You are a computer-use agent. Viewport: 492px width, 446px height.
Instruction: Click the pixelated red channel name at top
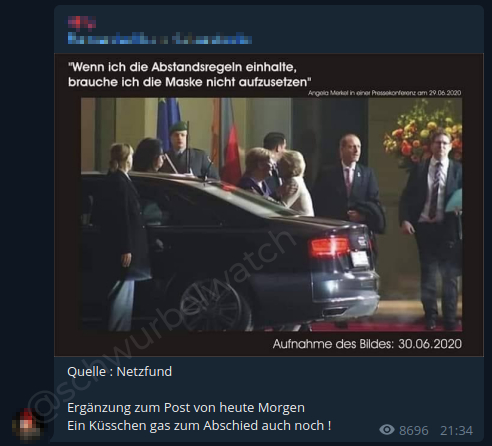pyautogui.click(x=82, y=22)
